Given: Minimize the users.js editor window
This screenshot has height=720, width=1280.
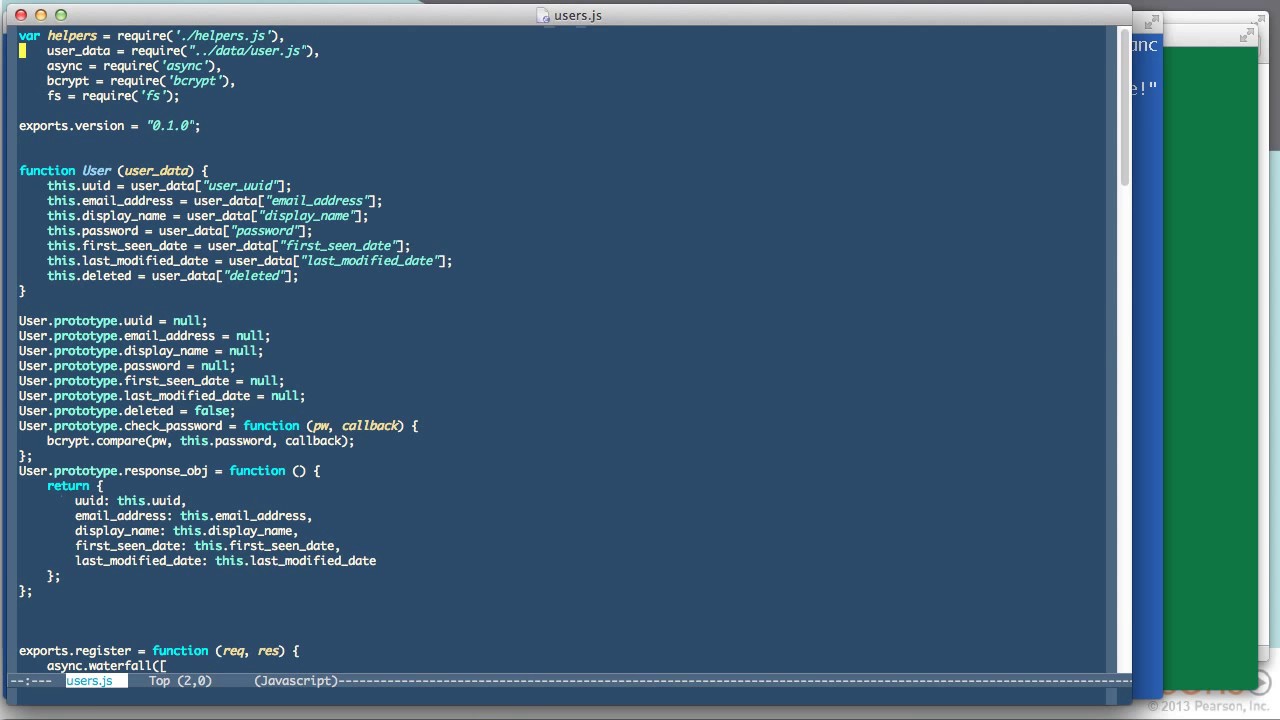Looking at the screenshot, I should coord(41,15).
